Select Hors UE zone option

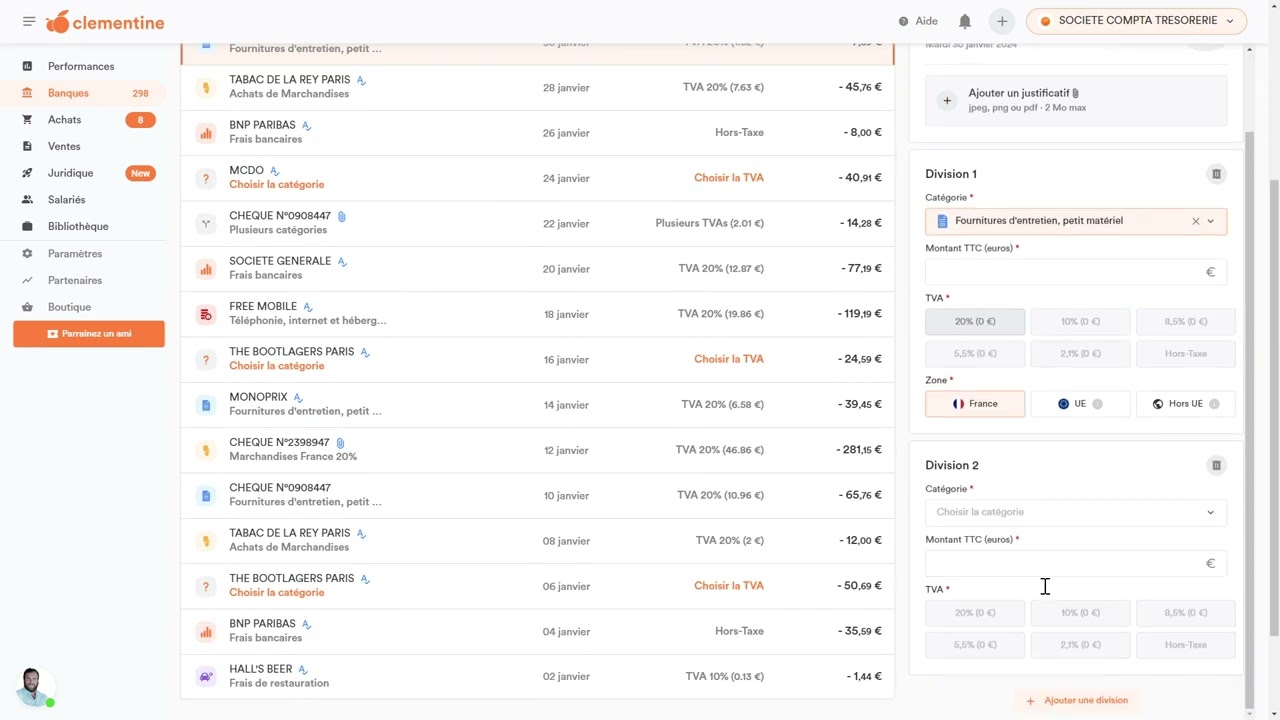coord(1185,404)
